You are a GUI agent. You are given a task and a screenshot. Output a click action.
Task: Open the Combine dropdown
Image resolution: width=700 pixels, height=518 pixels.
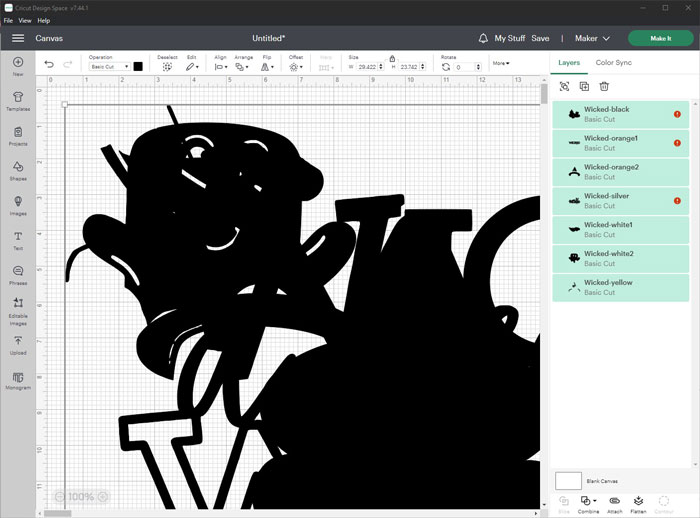[x=588, y=501]
